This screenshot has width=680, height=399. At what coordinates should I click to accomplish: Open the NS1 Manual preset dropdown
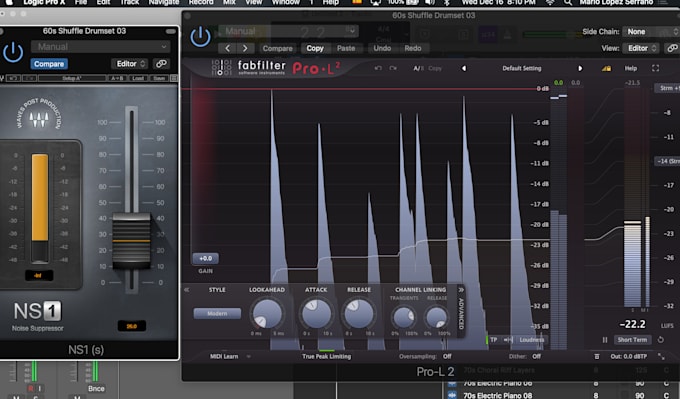(101, 46)
